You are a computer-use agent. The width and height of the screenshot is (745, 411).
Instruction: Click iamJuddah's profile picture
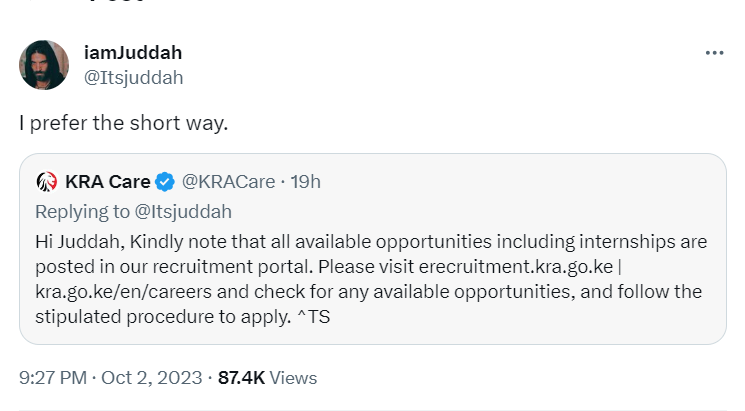[44, 65]
